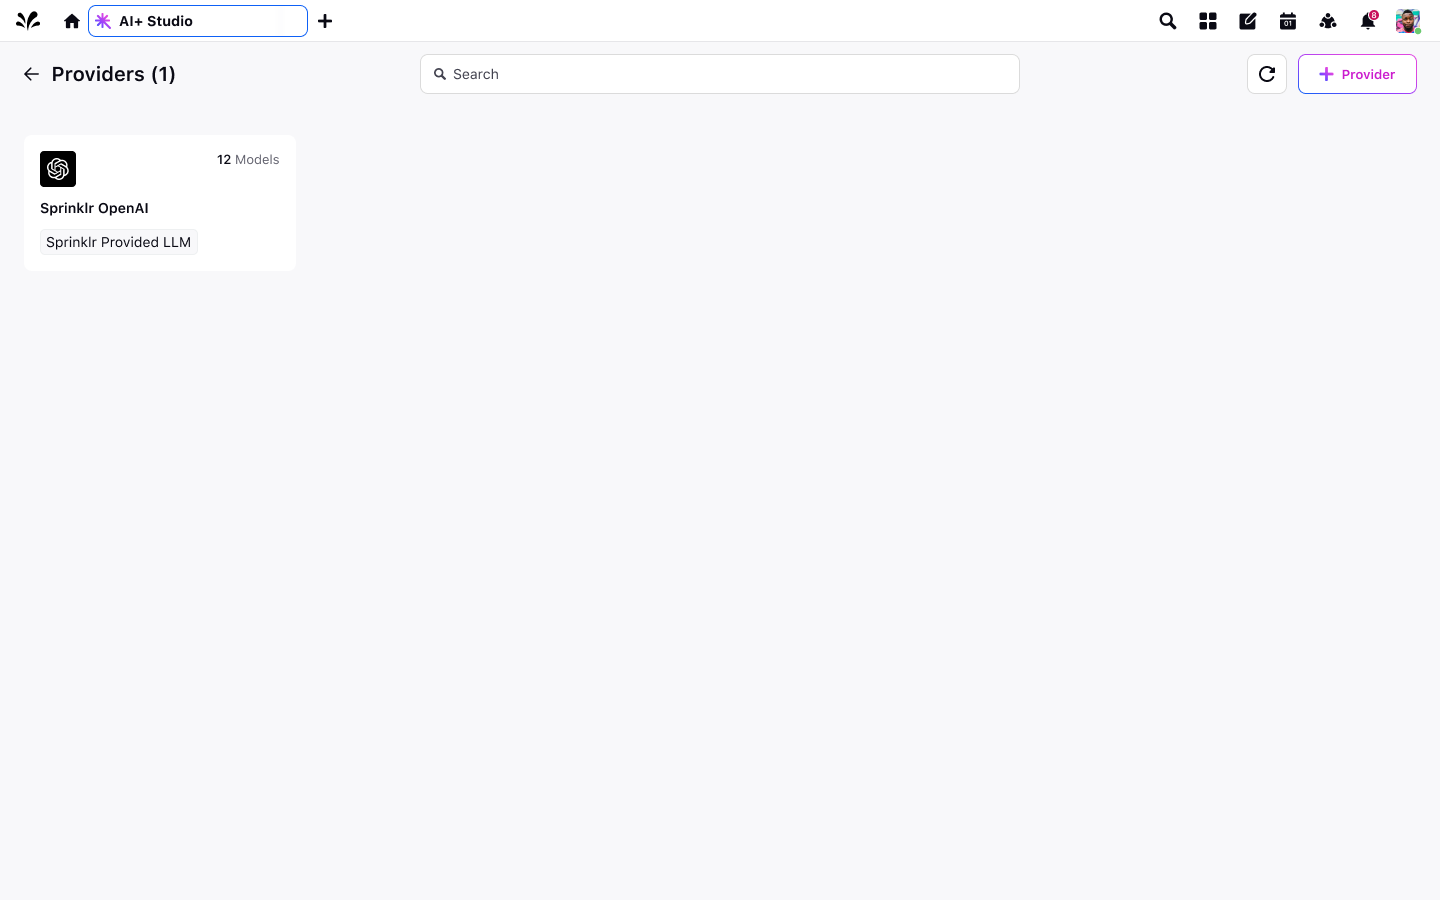Open the user profile avatar
Viewport: 1440px width, 900px height.
pos(1408,21)
